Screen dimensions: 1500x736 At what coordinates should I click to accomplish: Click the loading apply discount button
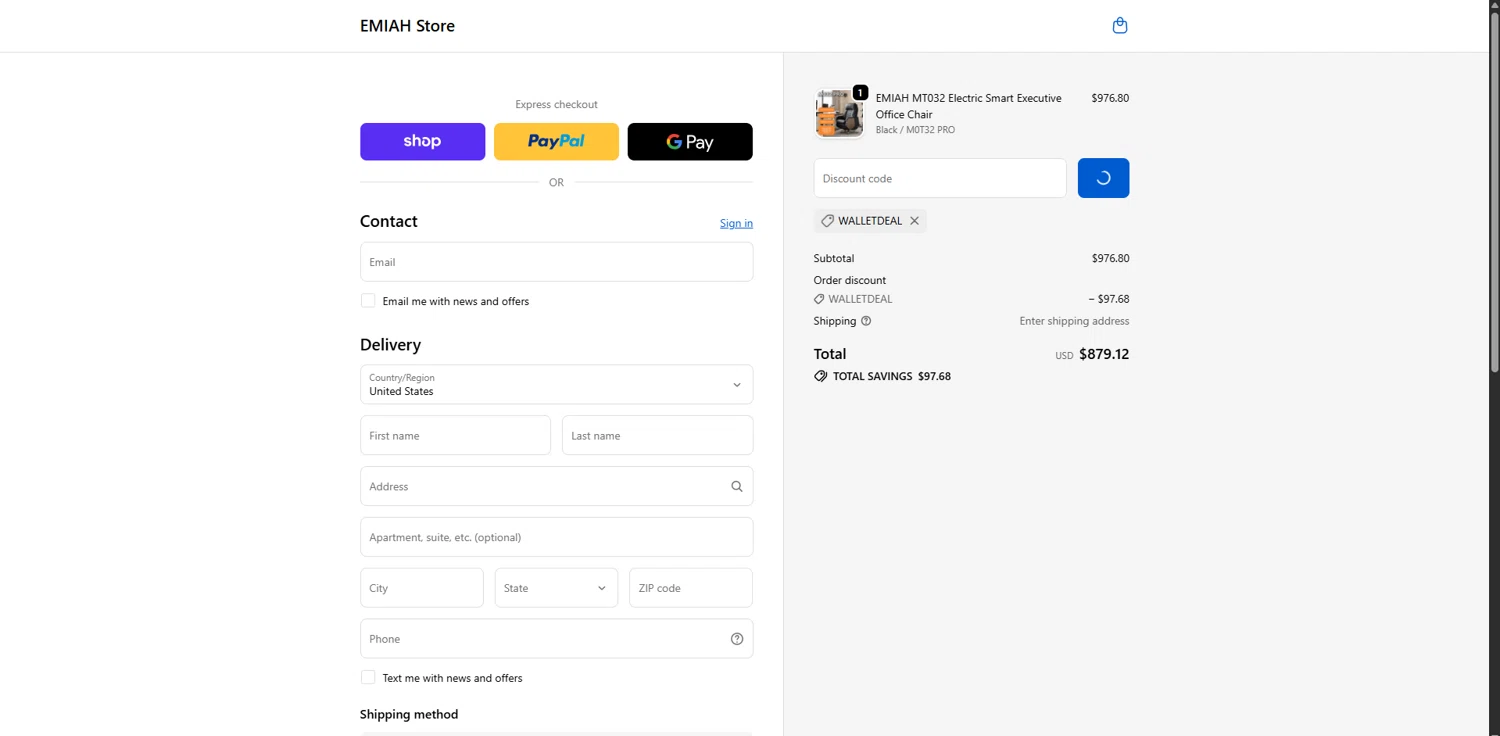(1103, 178)
